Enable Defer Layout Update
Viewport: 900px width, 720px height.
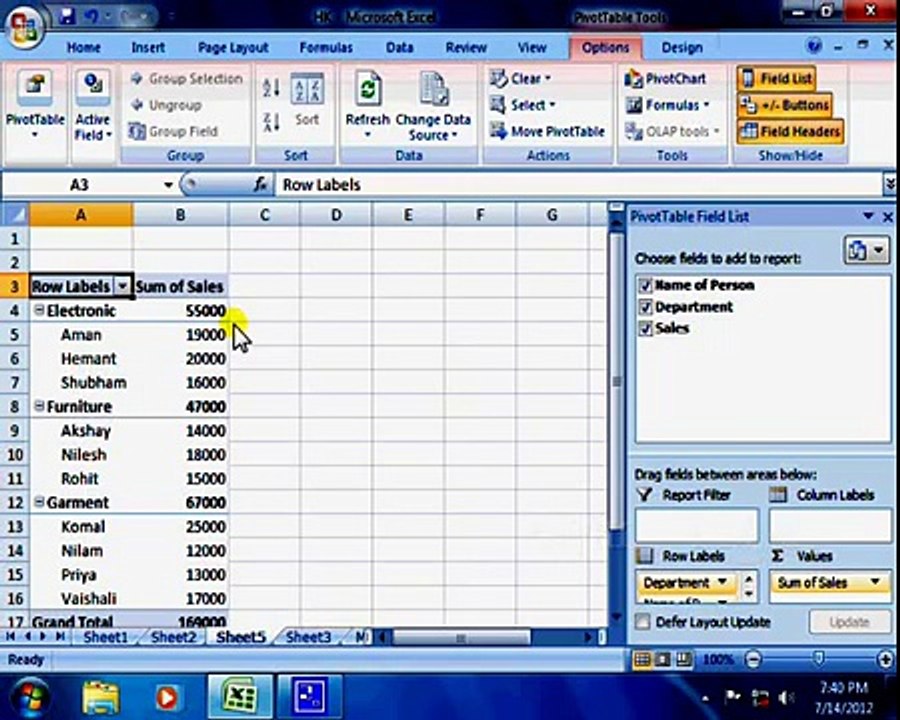pyautogui.click(x=643, y=622)
